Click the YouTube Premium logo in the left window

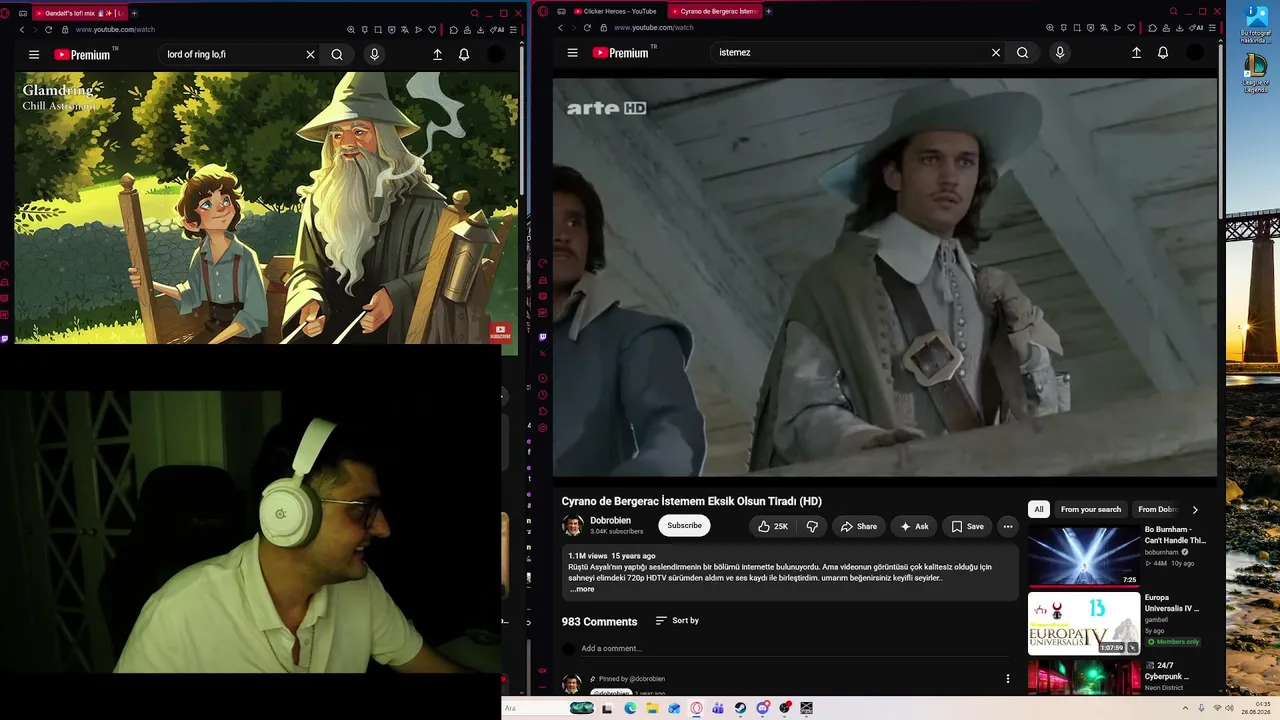click(84, 54)
